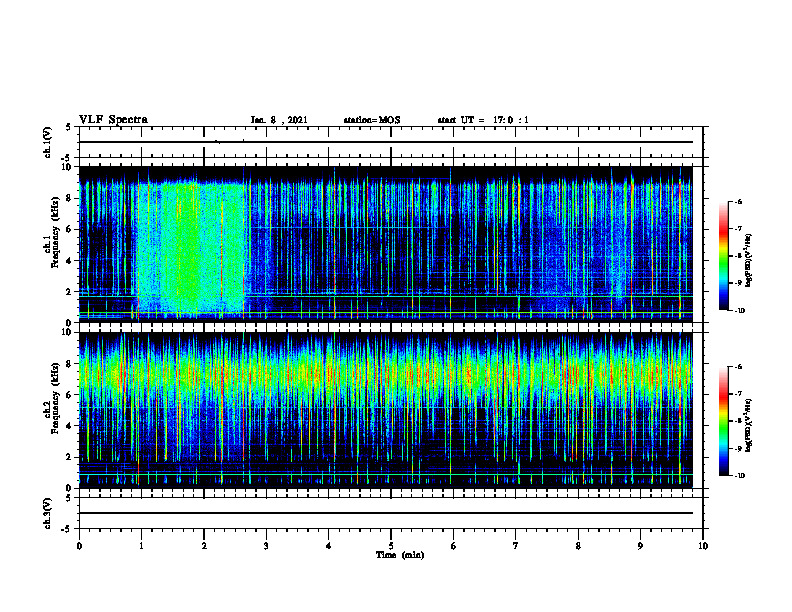
Task: Click the "7" tick on Time axis
Action: [x=516, y=546]
